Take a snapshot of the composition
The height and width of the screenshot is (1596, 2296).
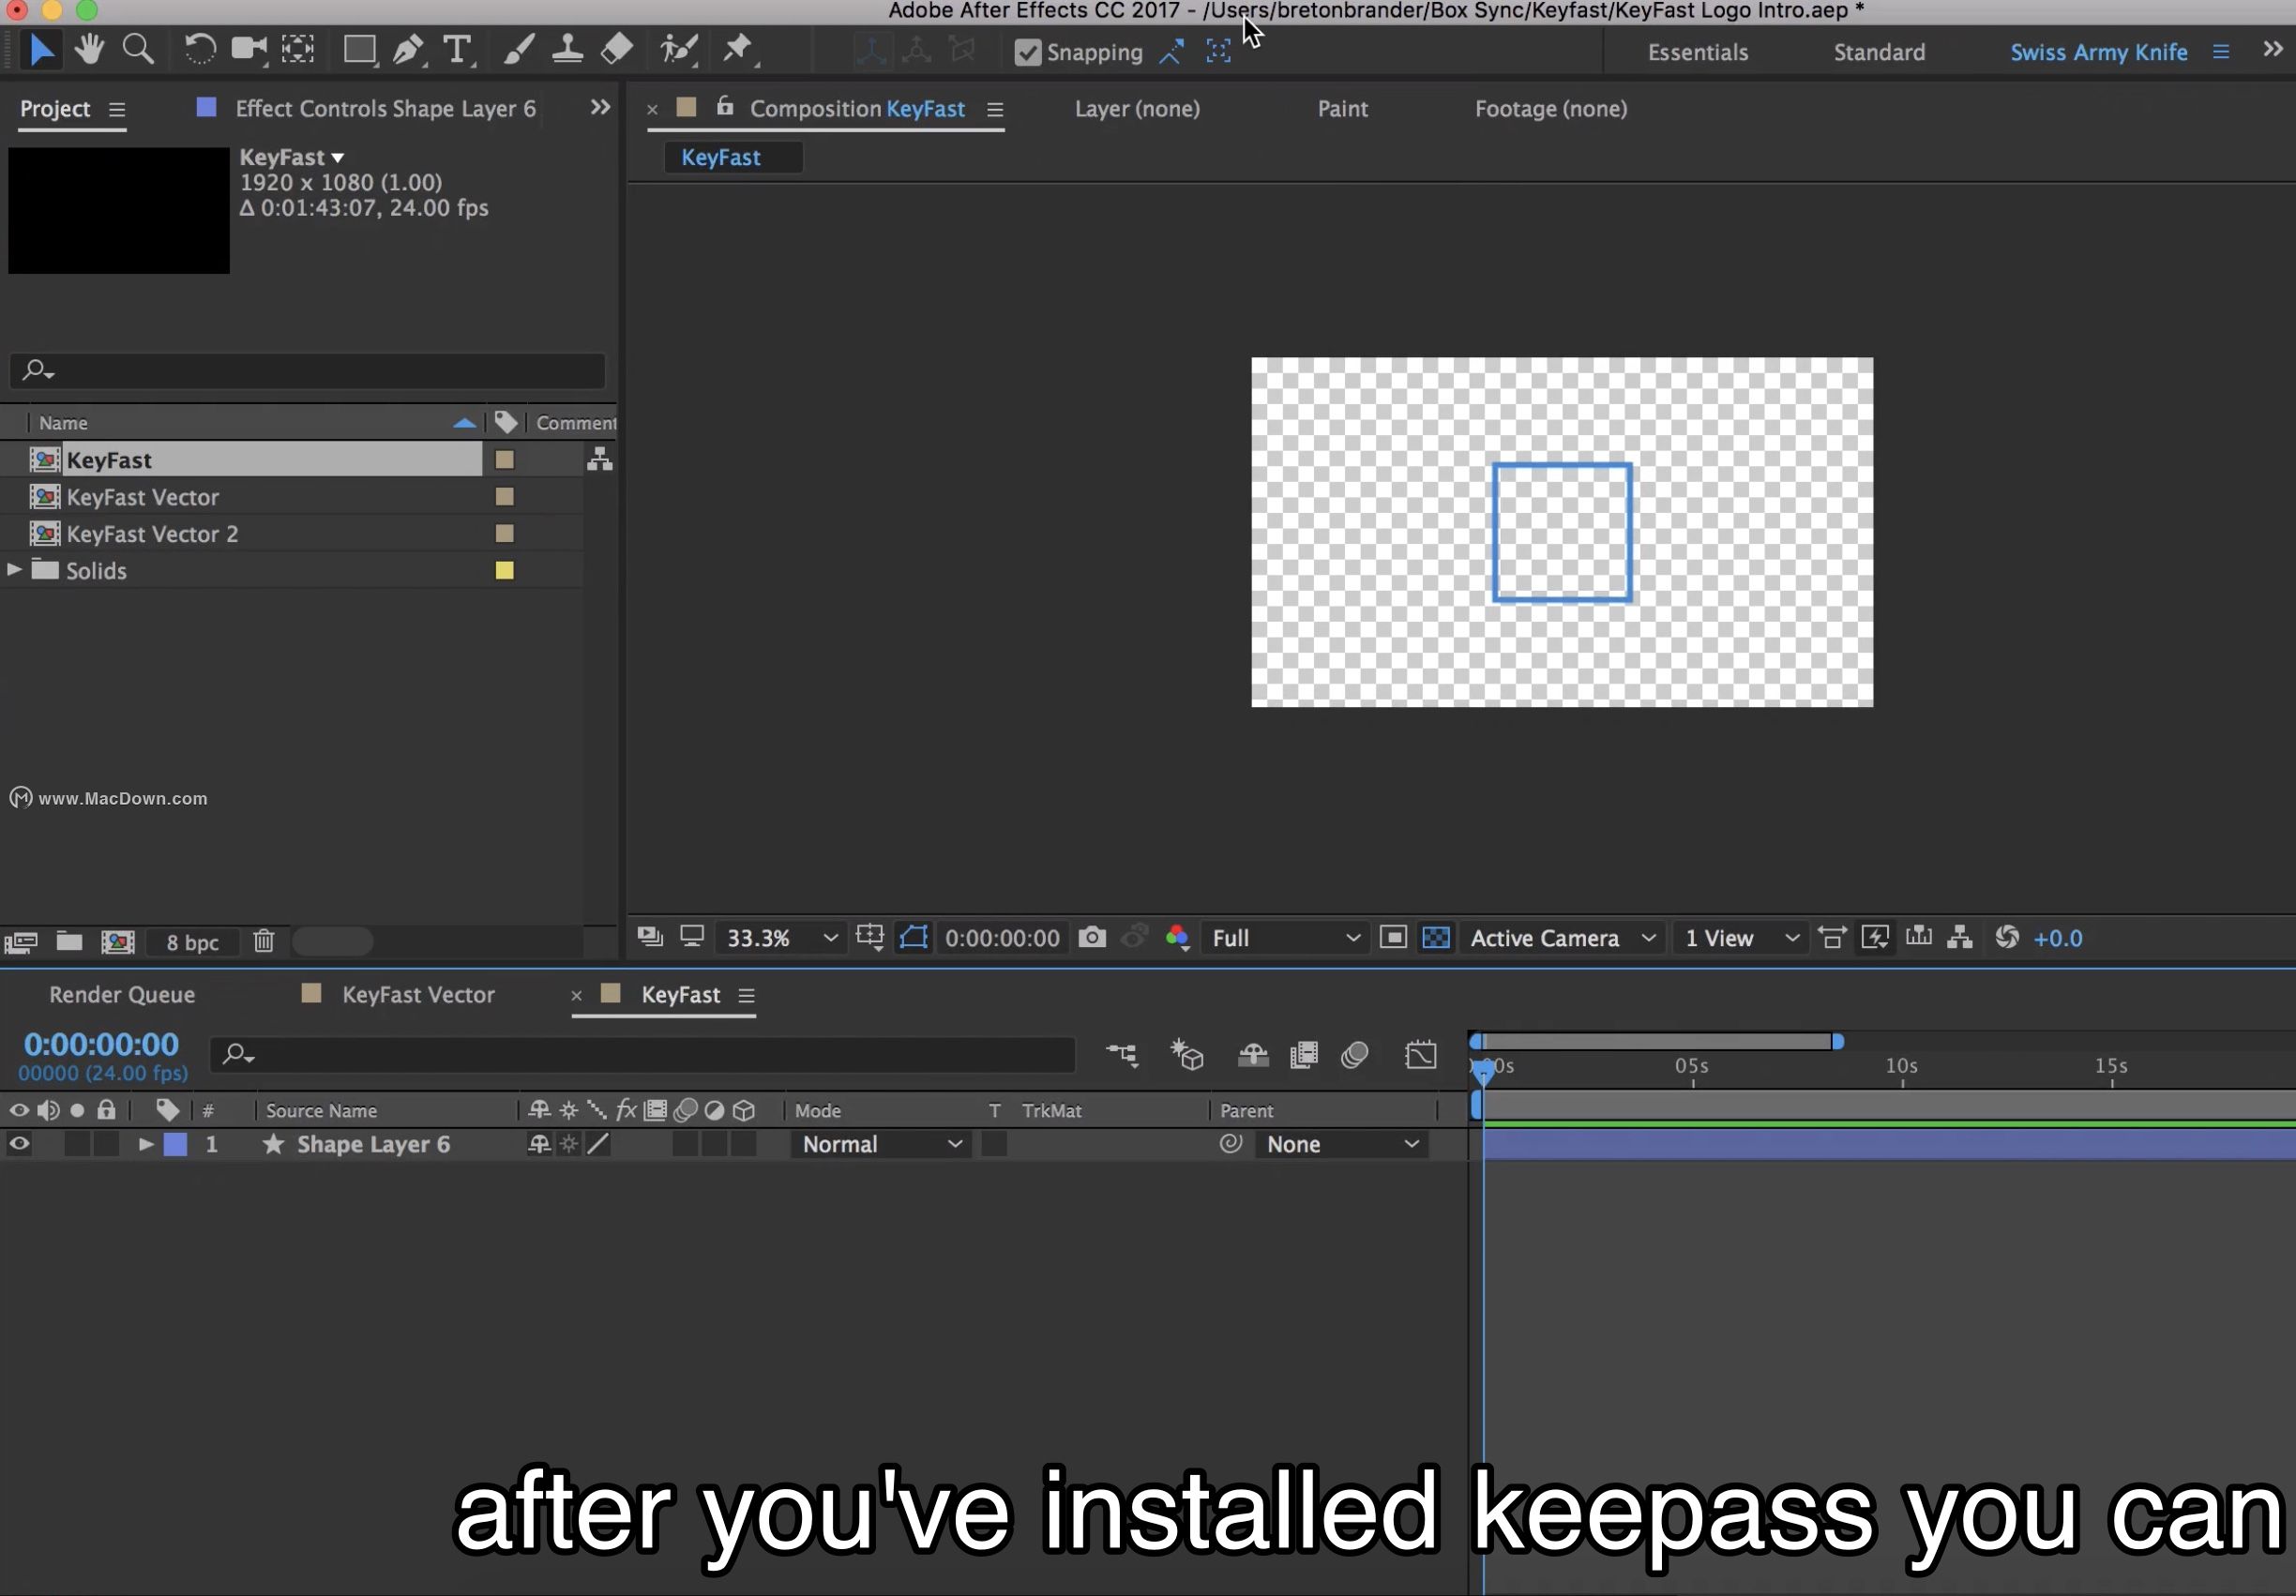[x=1092, y=938]
